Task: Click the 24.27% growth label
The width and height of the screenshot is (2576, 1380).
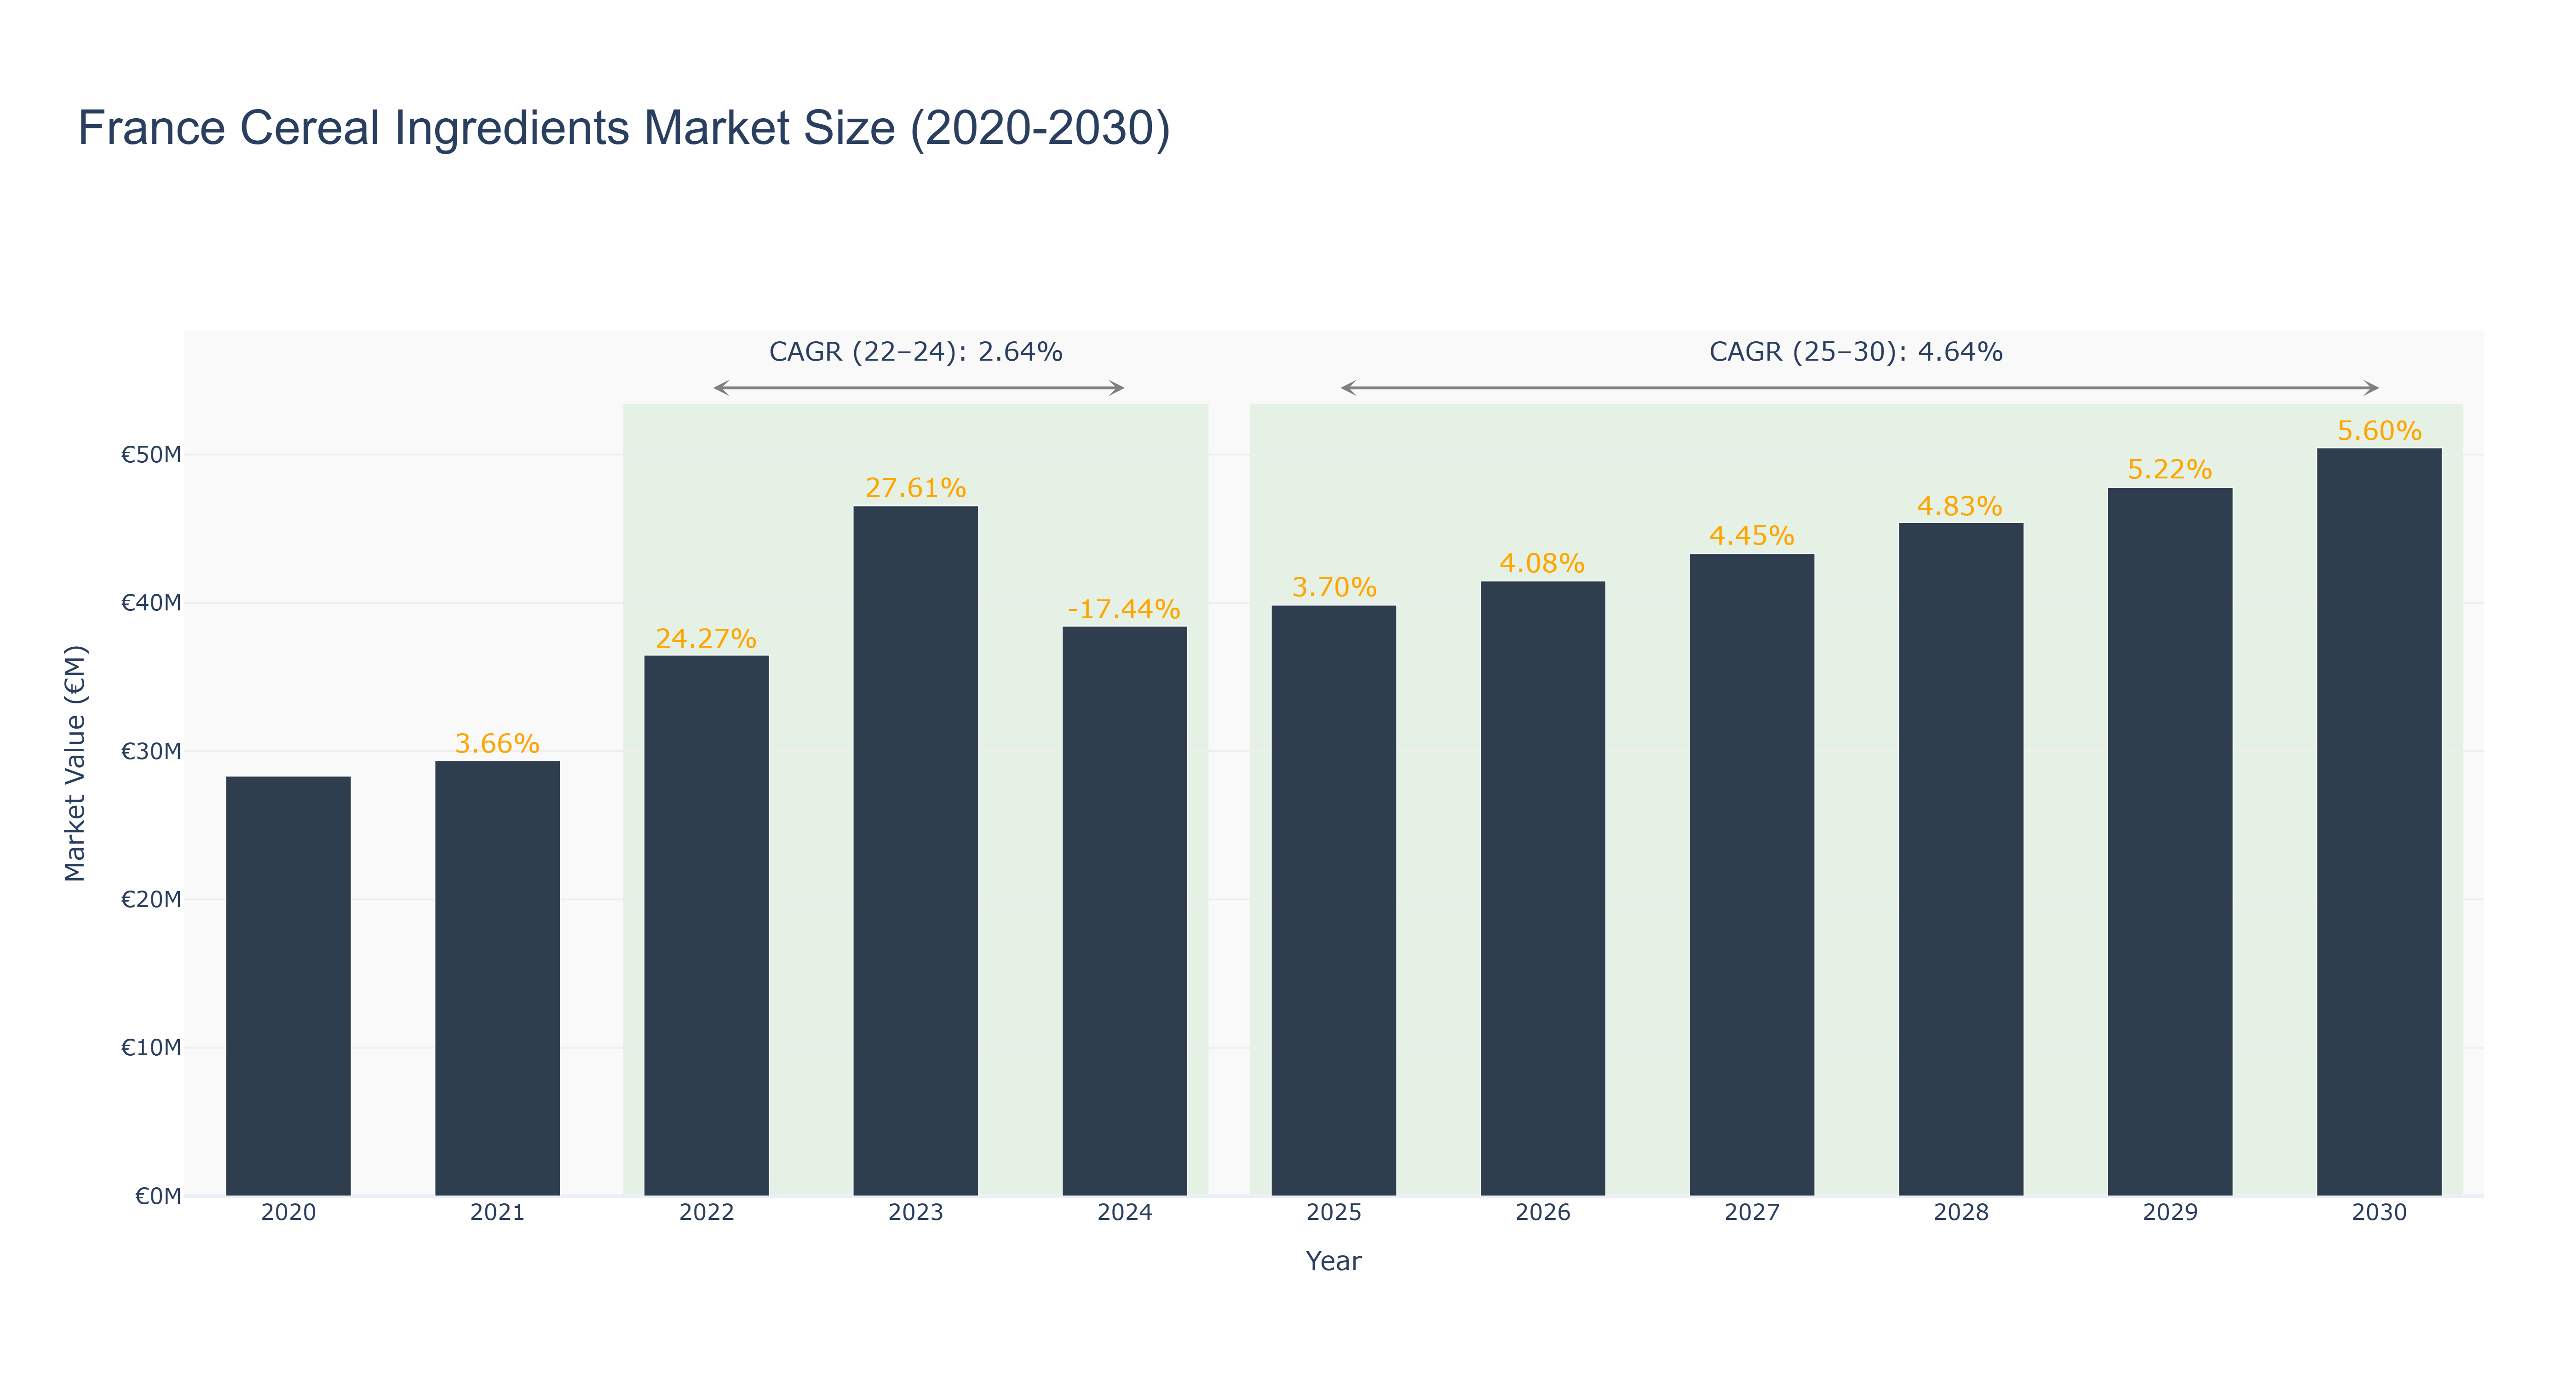Action: [x=706, y=639]
